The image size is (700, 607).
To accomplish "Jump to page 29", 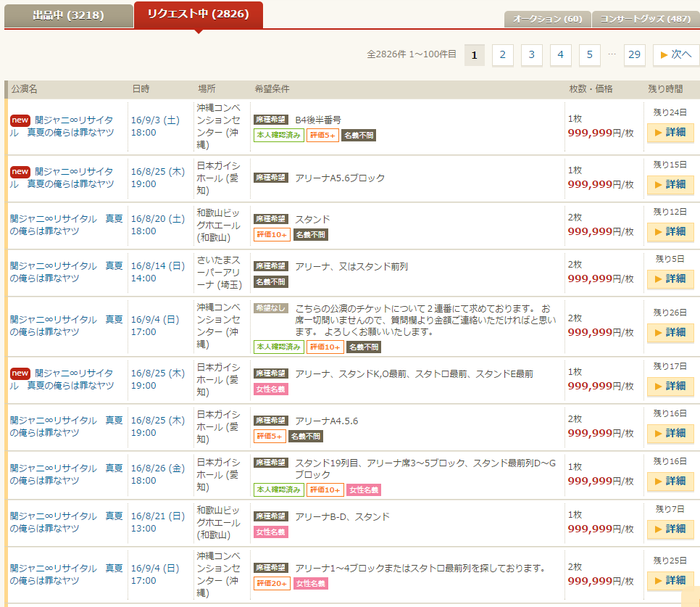I will point(634,55).
